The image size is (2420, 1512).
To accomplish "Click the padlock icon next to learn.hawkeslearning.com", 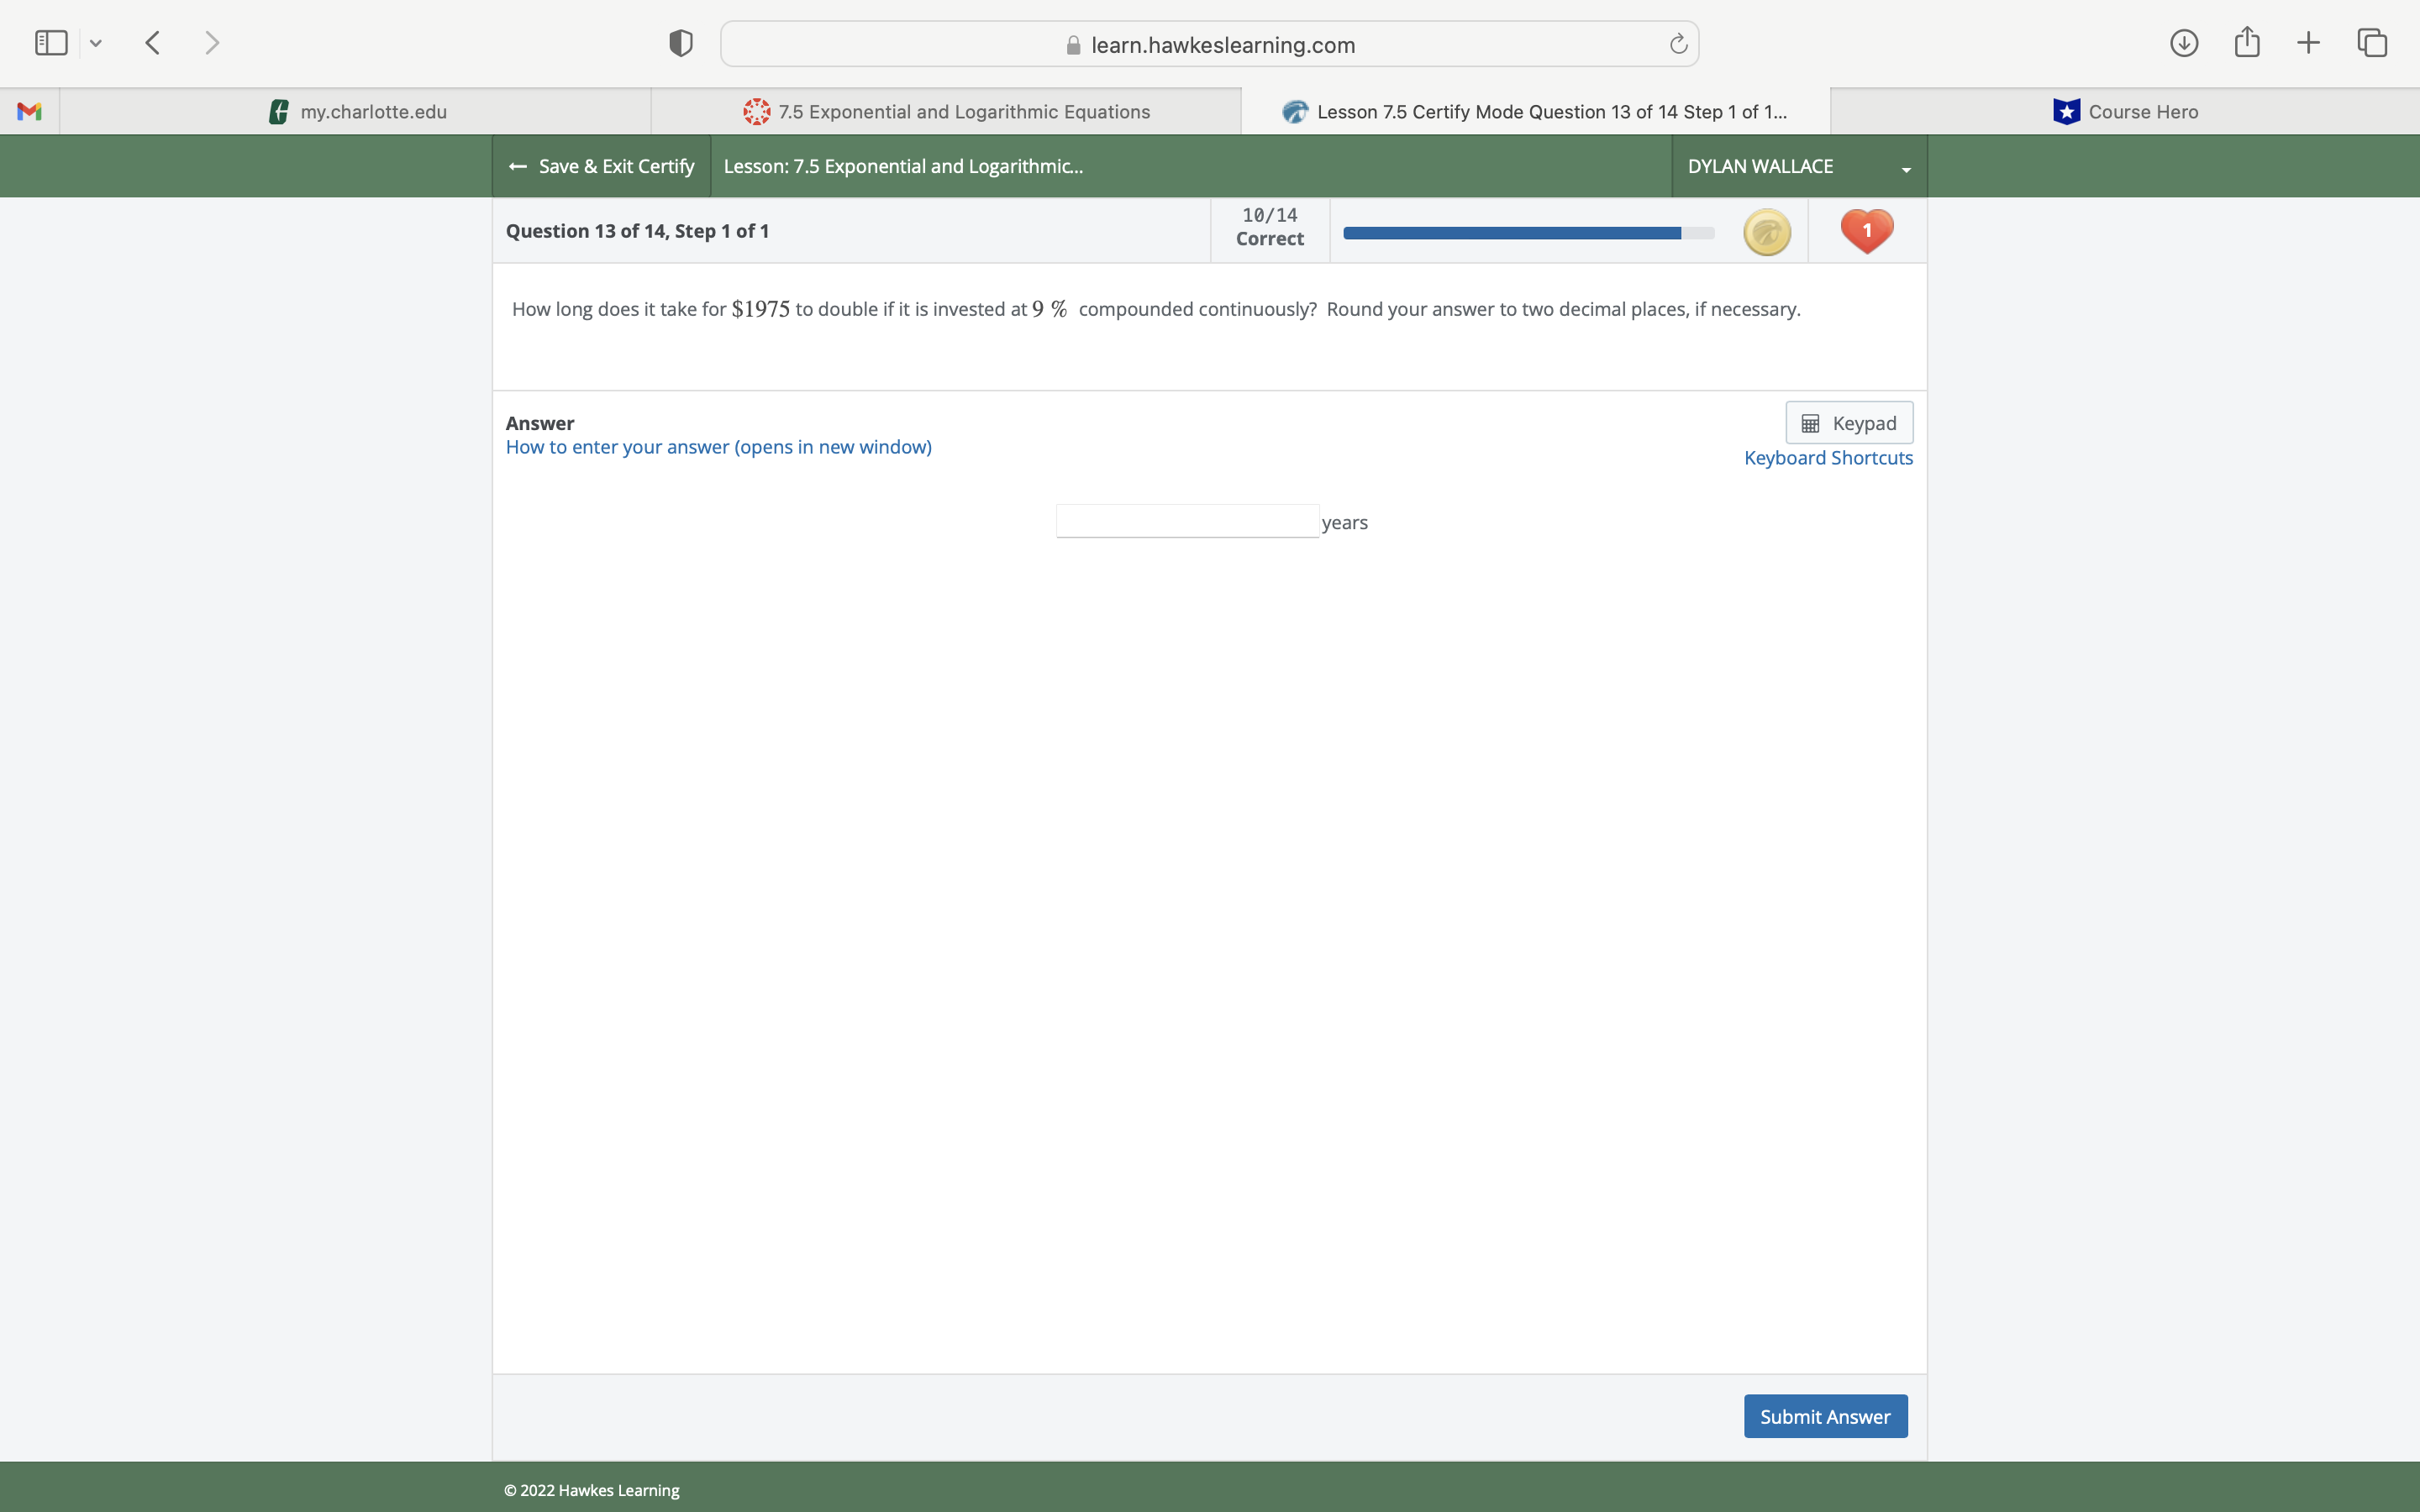I will [1071, 45].
